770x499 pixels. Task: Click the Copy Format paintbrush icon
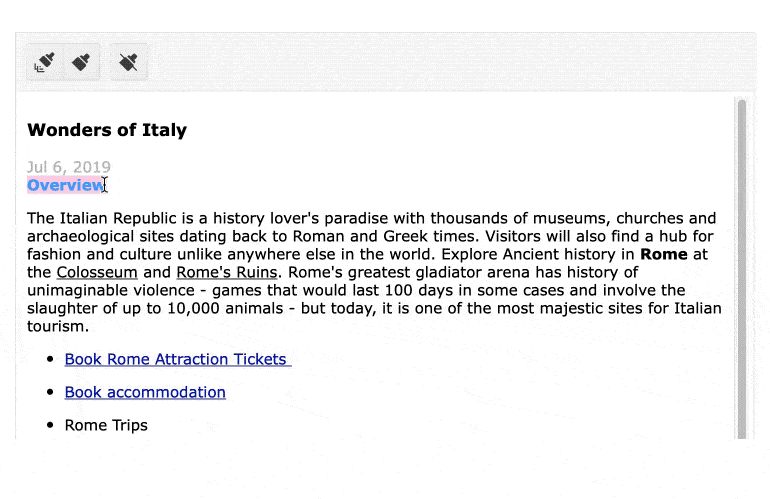coord(44,63)
